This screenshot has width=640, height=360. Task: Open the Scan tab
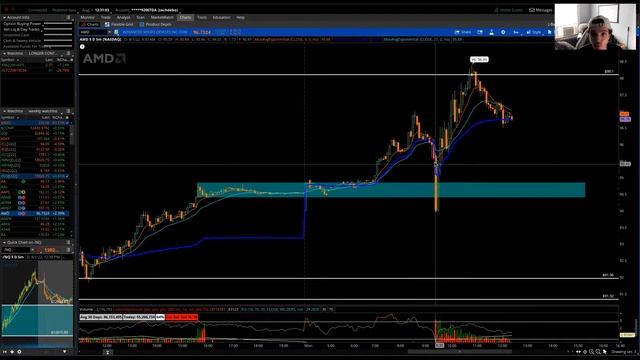tap(140, 18)
